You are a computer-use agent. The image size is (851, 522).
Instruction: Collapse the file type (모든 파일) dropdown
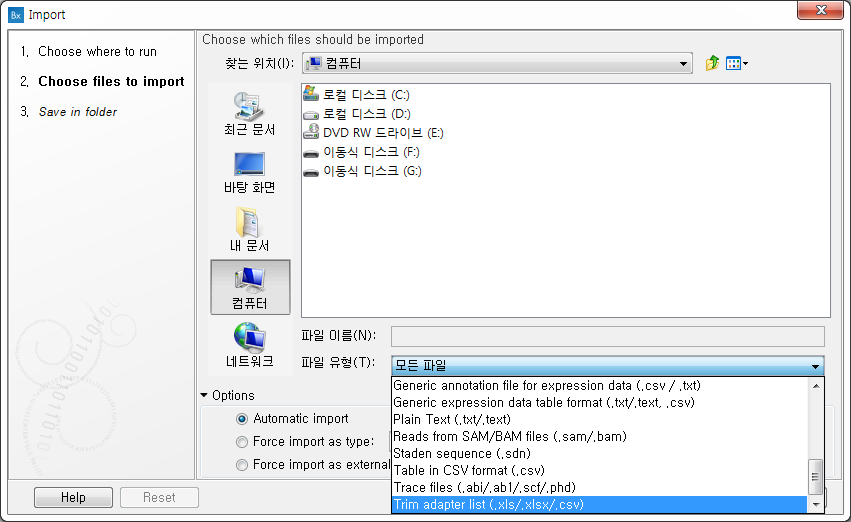tap(608, 365)
